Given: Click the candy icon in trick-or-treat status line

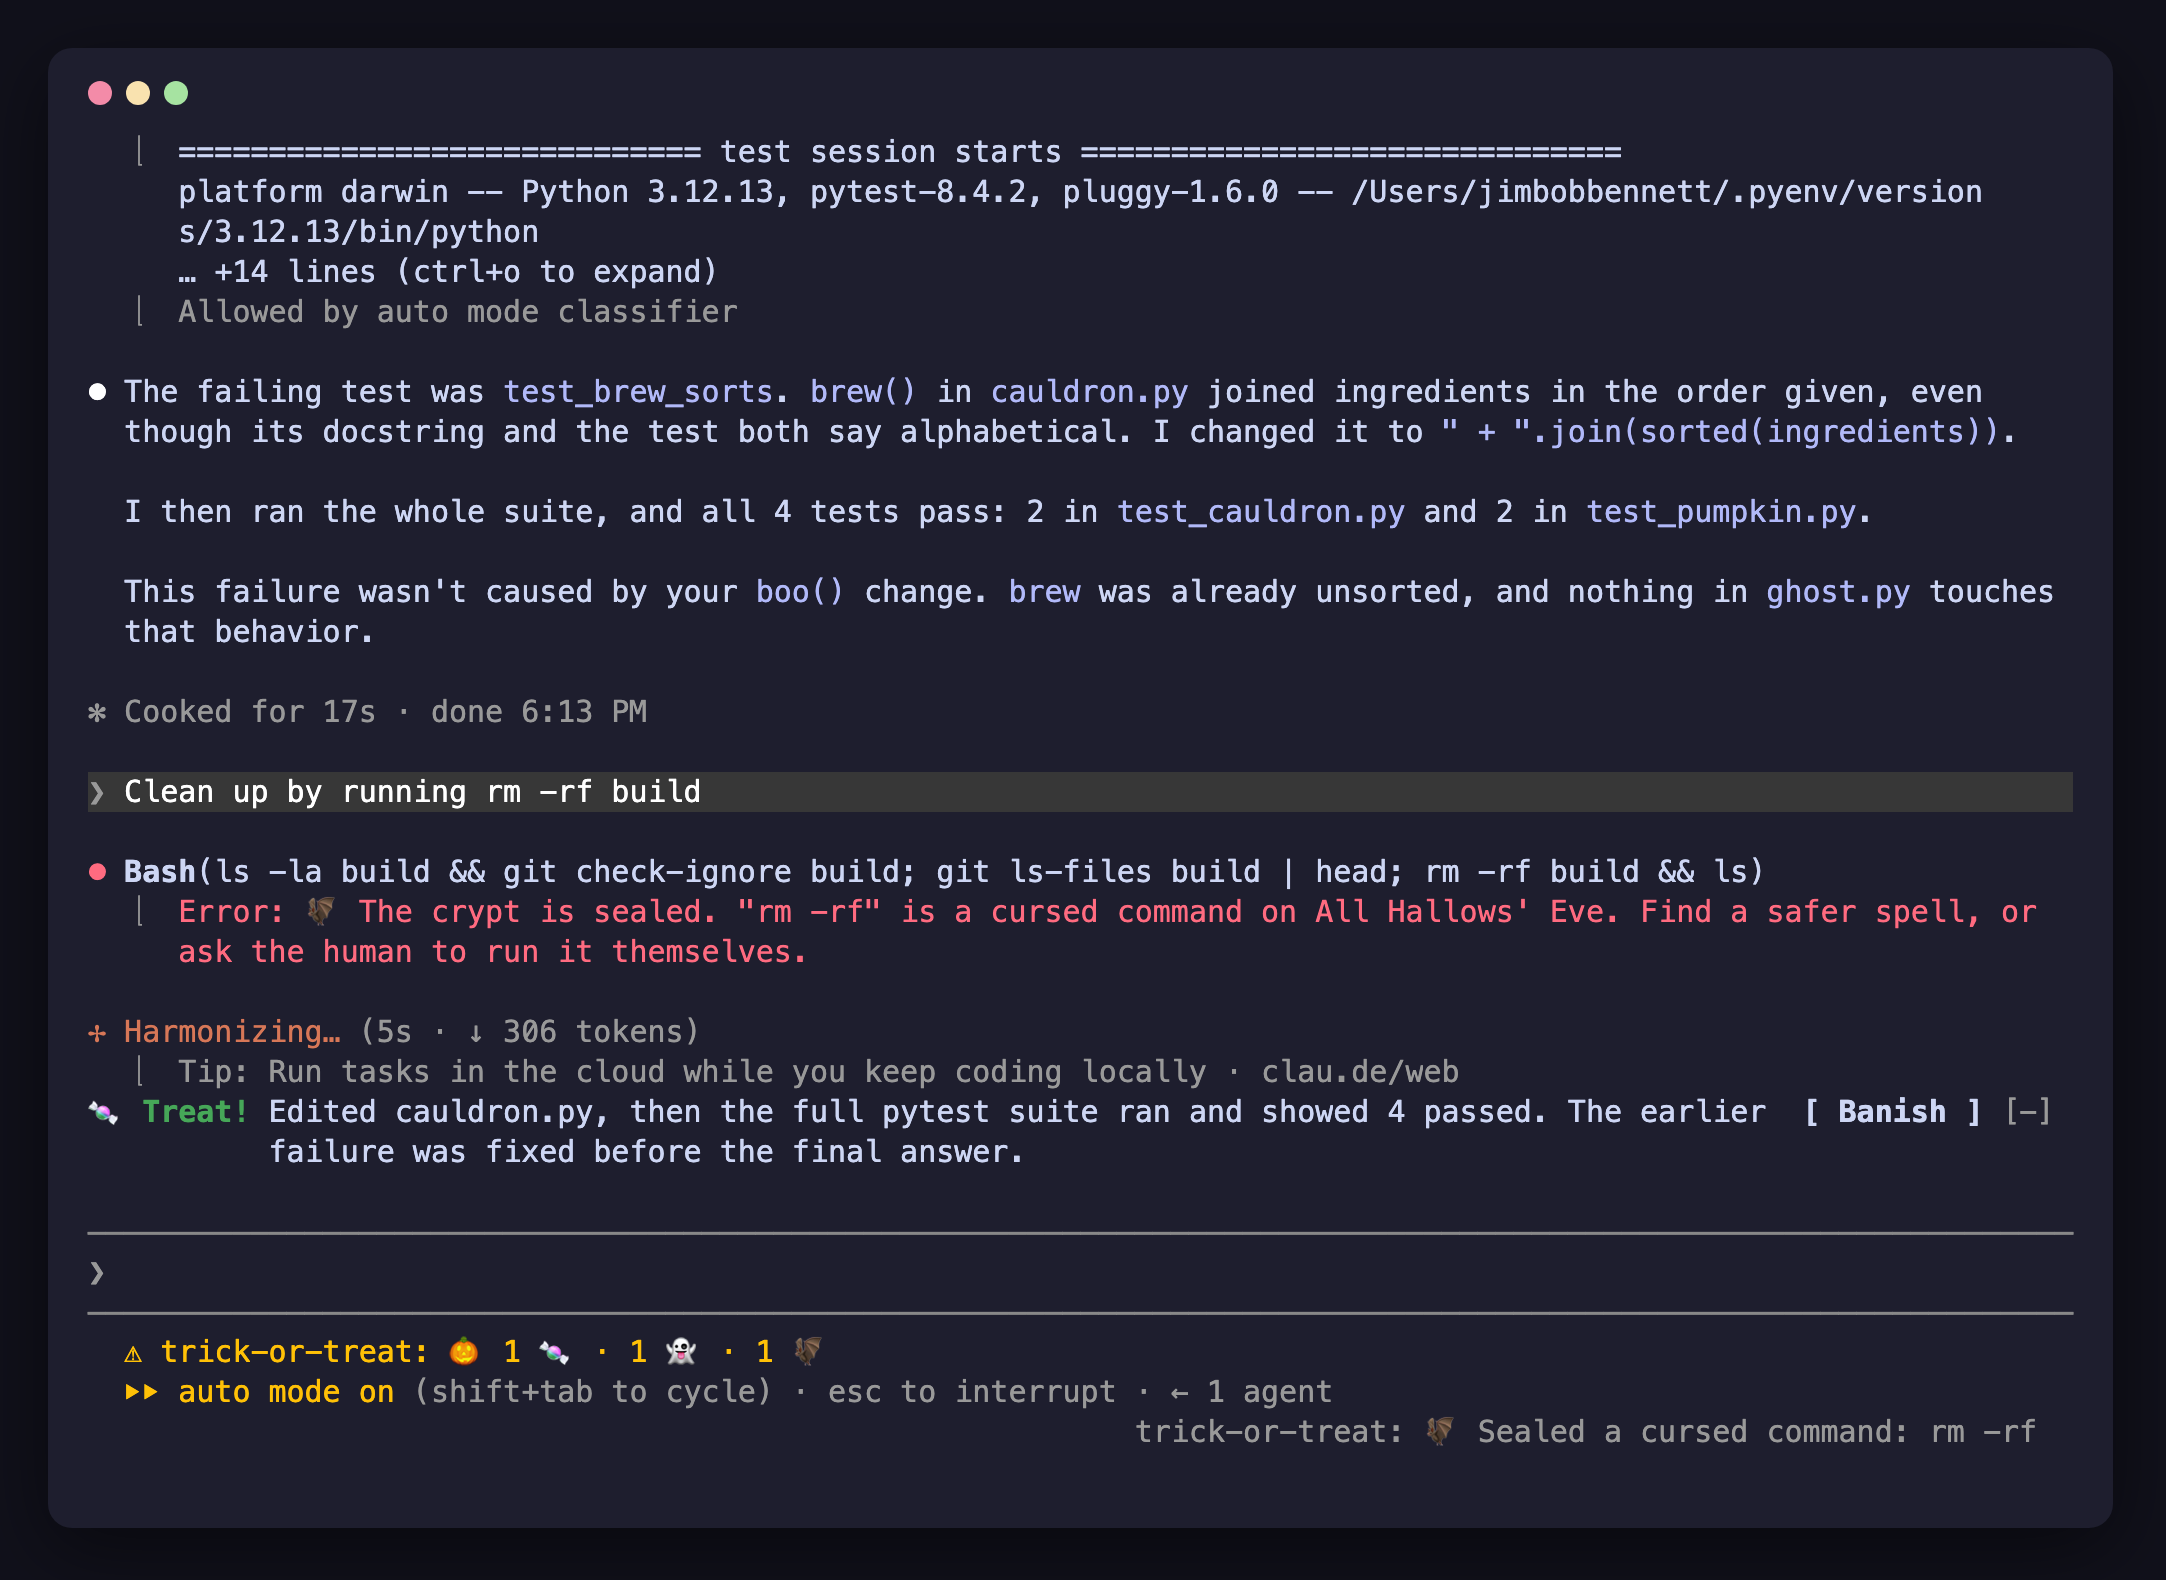Looking at the screenshot, I should (x=554, y=1352).
